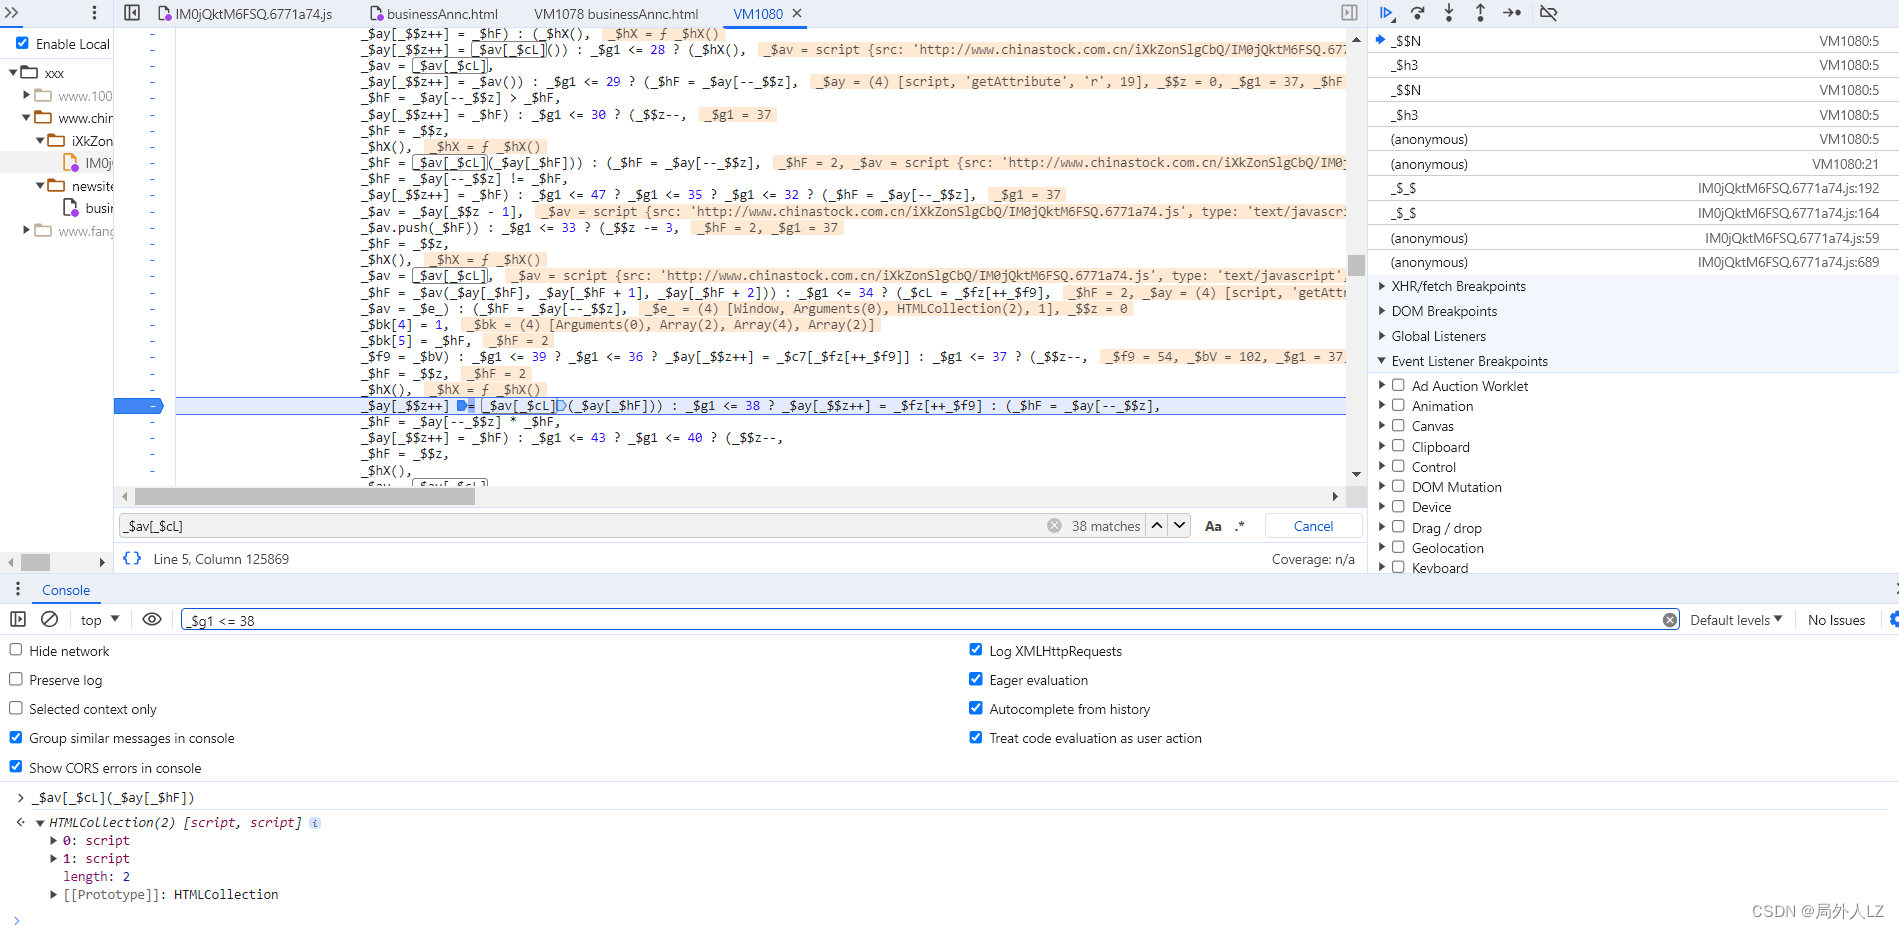Toggle regular expression search
The height and width of the screenshot is (929, 1899).
tap(1239, 526)
